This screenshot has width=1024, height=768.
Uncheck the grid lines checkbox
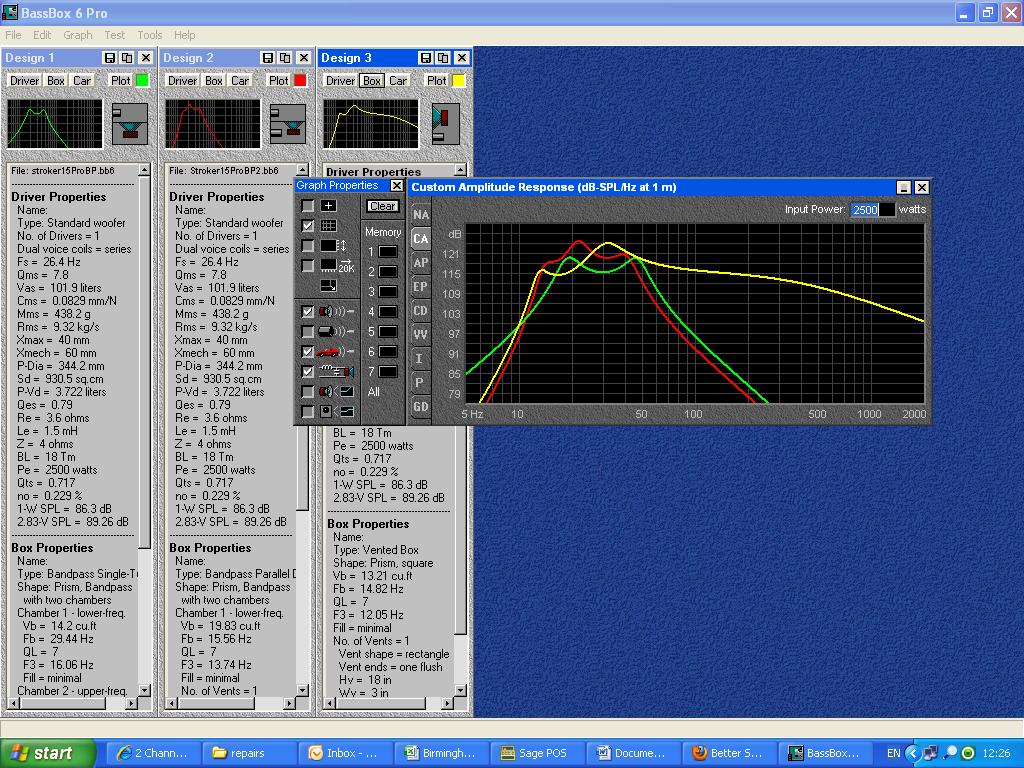pos(307,226)
